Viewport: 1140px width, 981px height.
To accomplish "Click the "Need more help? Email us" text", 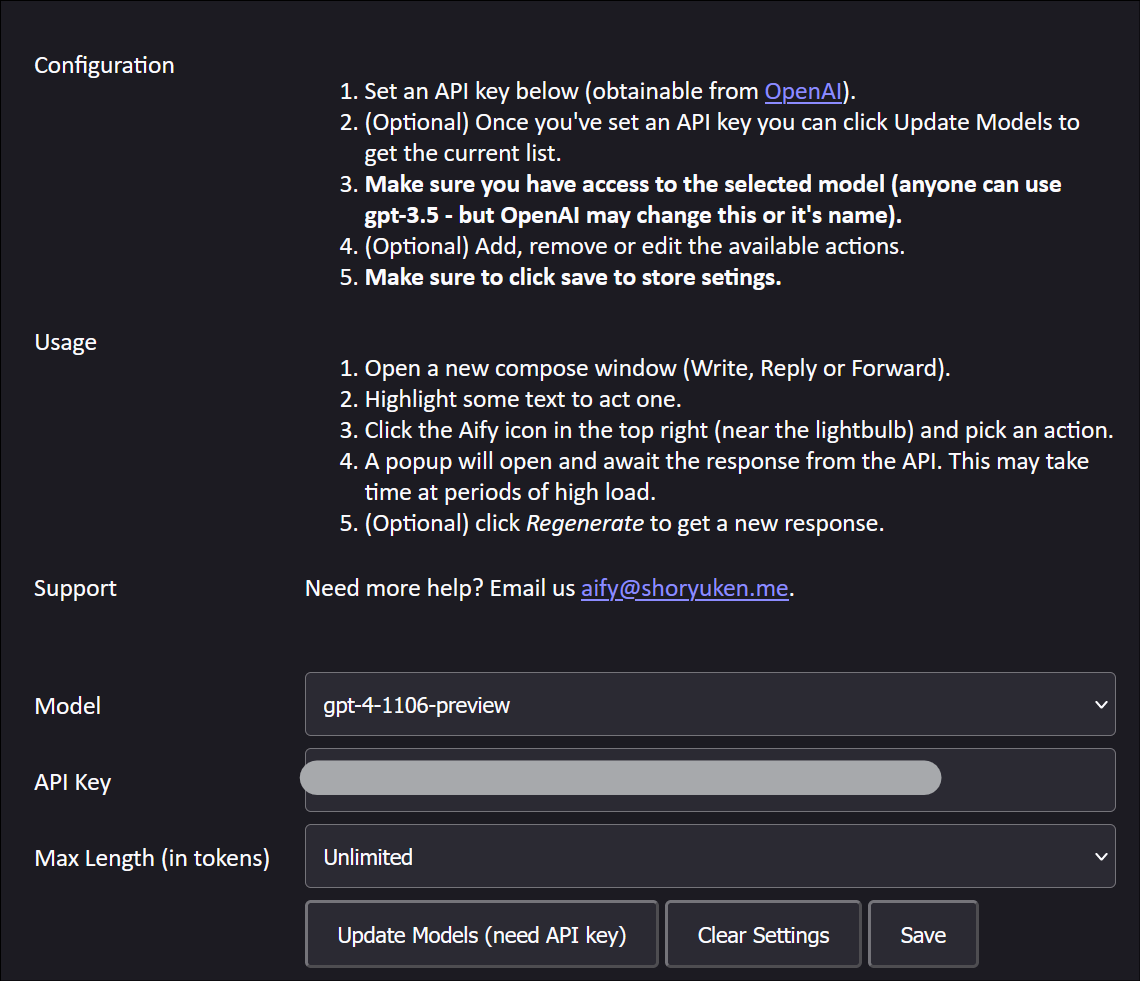I will [440, 588].
